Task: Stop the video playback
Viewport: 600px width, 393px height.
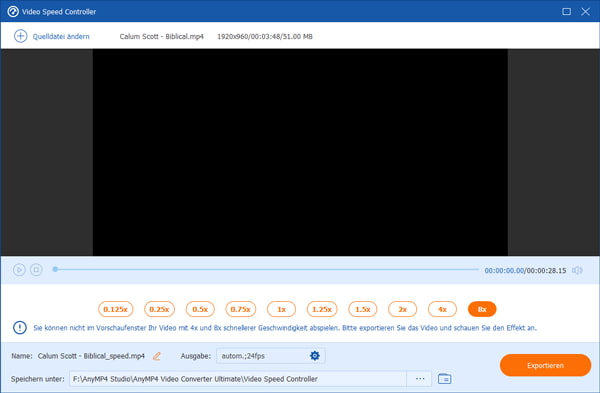Action: coord(36,270)
